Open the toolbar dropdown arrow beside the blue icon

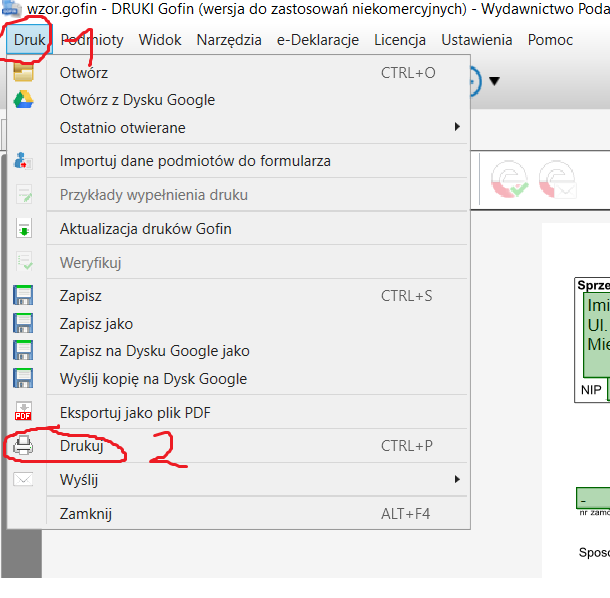pyautogui.click(x=493, y=81)
